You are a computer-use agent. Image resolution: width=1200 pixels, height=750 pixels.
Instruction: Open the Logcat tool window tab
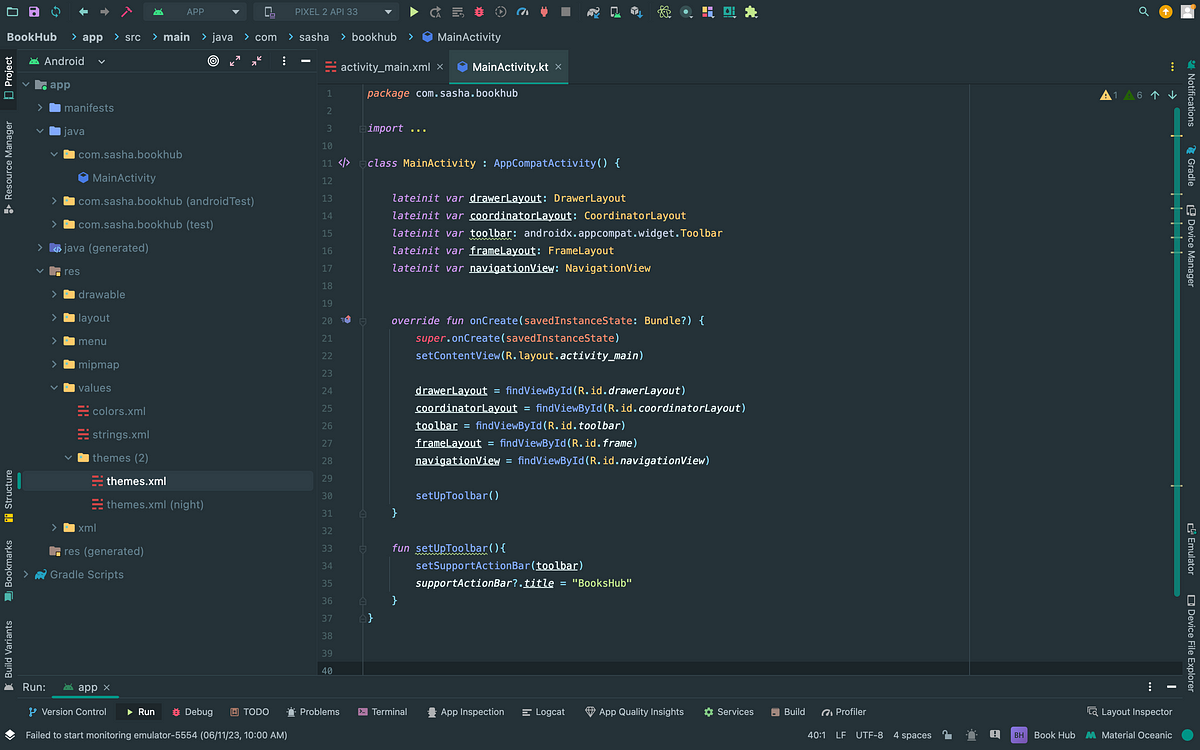543,712
